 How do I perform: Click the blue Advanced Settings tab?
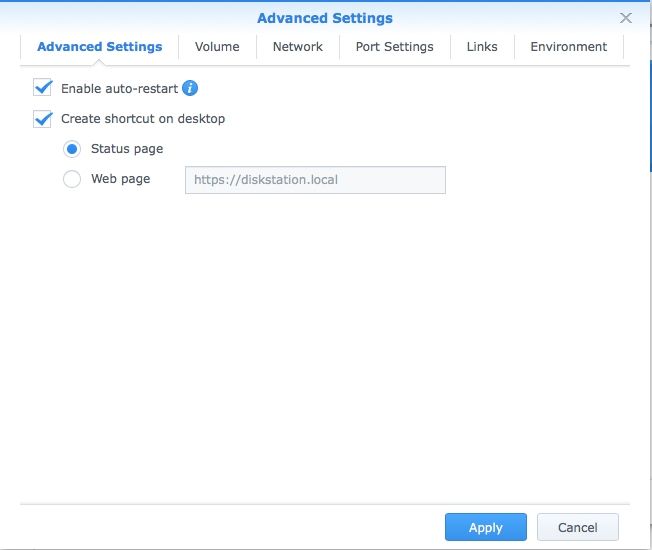pyautogui.click(x=100, y=47)
